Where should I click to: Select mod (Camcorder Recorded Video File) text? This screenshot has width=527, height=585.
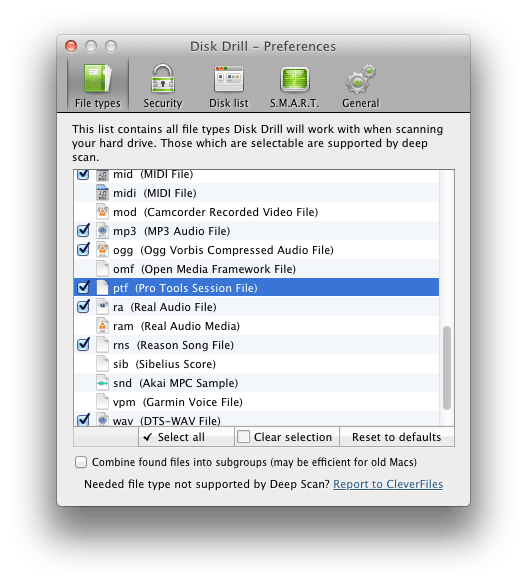pos(216,212)
